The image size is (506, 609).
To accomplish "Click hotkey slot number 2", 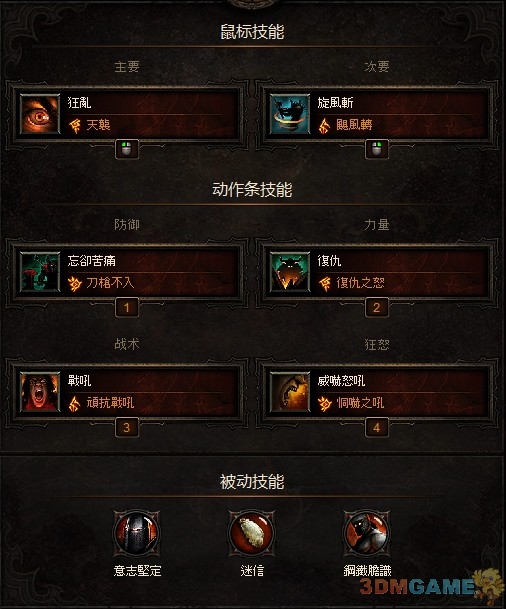I will (377, 308).
